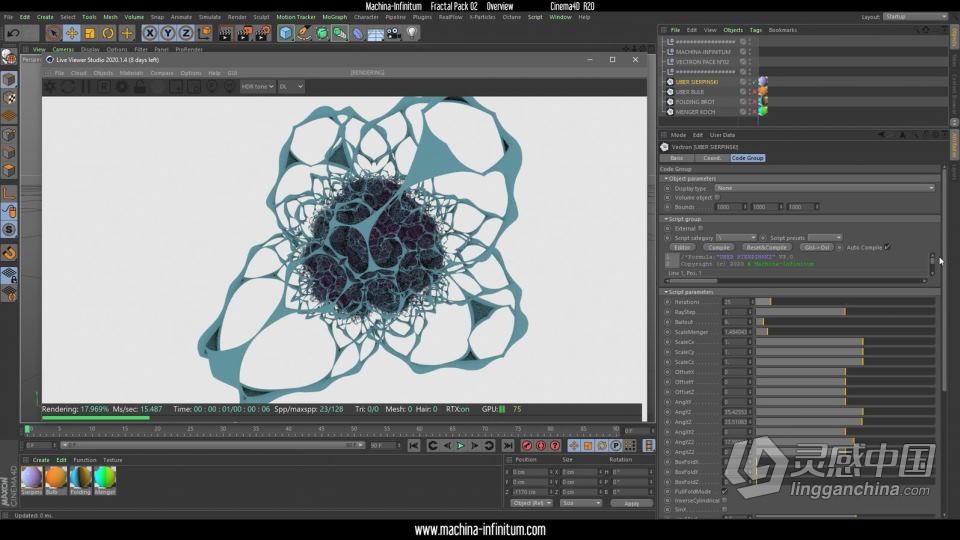Screen dimensions: 960x540
Task: Open the MoGraph menu
Action: click(x=334, y=17)
